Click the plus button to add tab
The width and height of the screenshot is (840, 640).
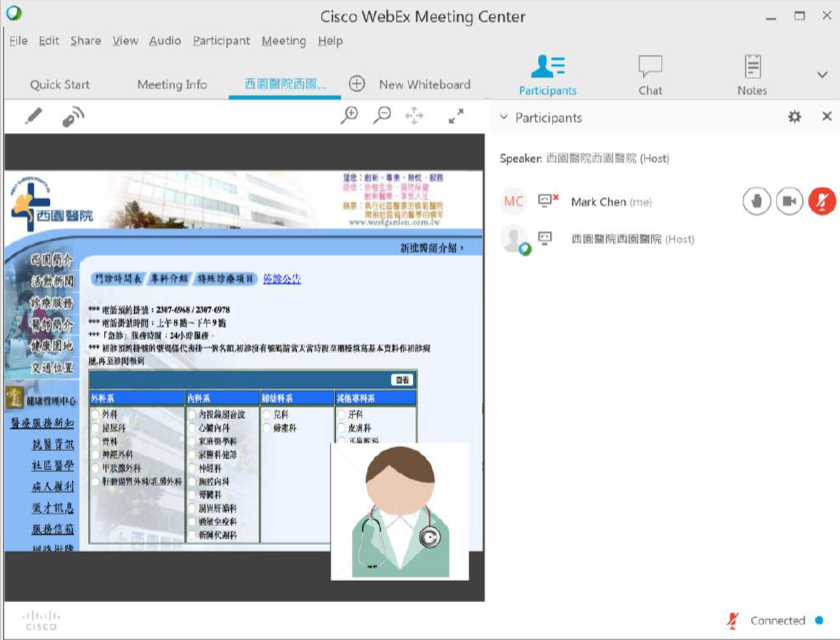[x=356, y=84]
